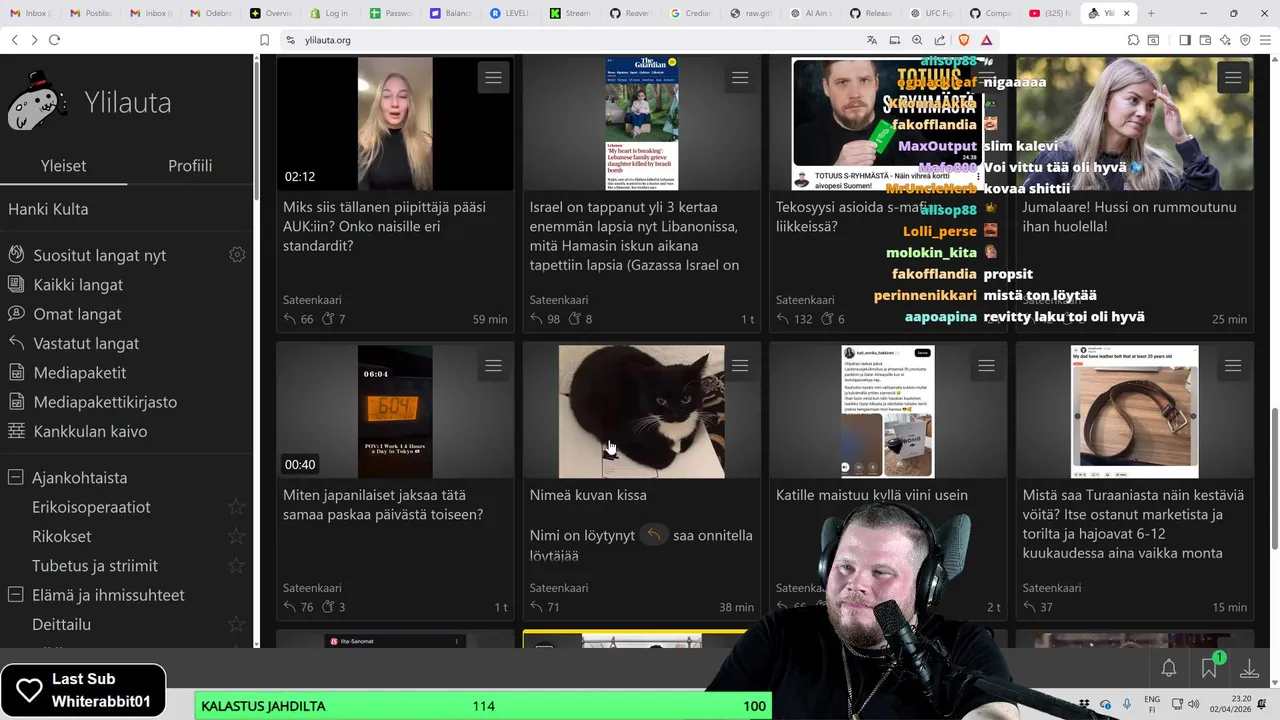Image resolution: width=1280 pixels, height=720 pixels.
Task: Open the Tubetus ja striimit board
Action: click(95, 565)
